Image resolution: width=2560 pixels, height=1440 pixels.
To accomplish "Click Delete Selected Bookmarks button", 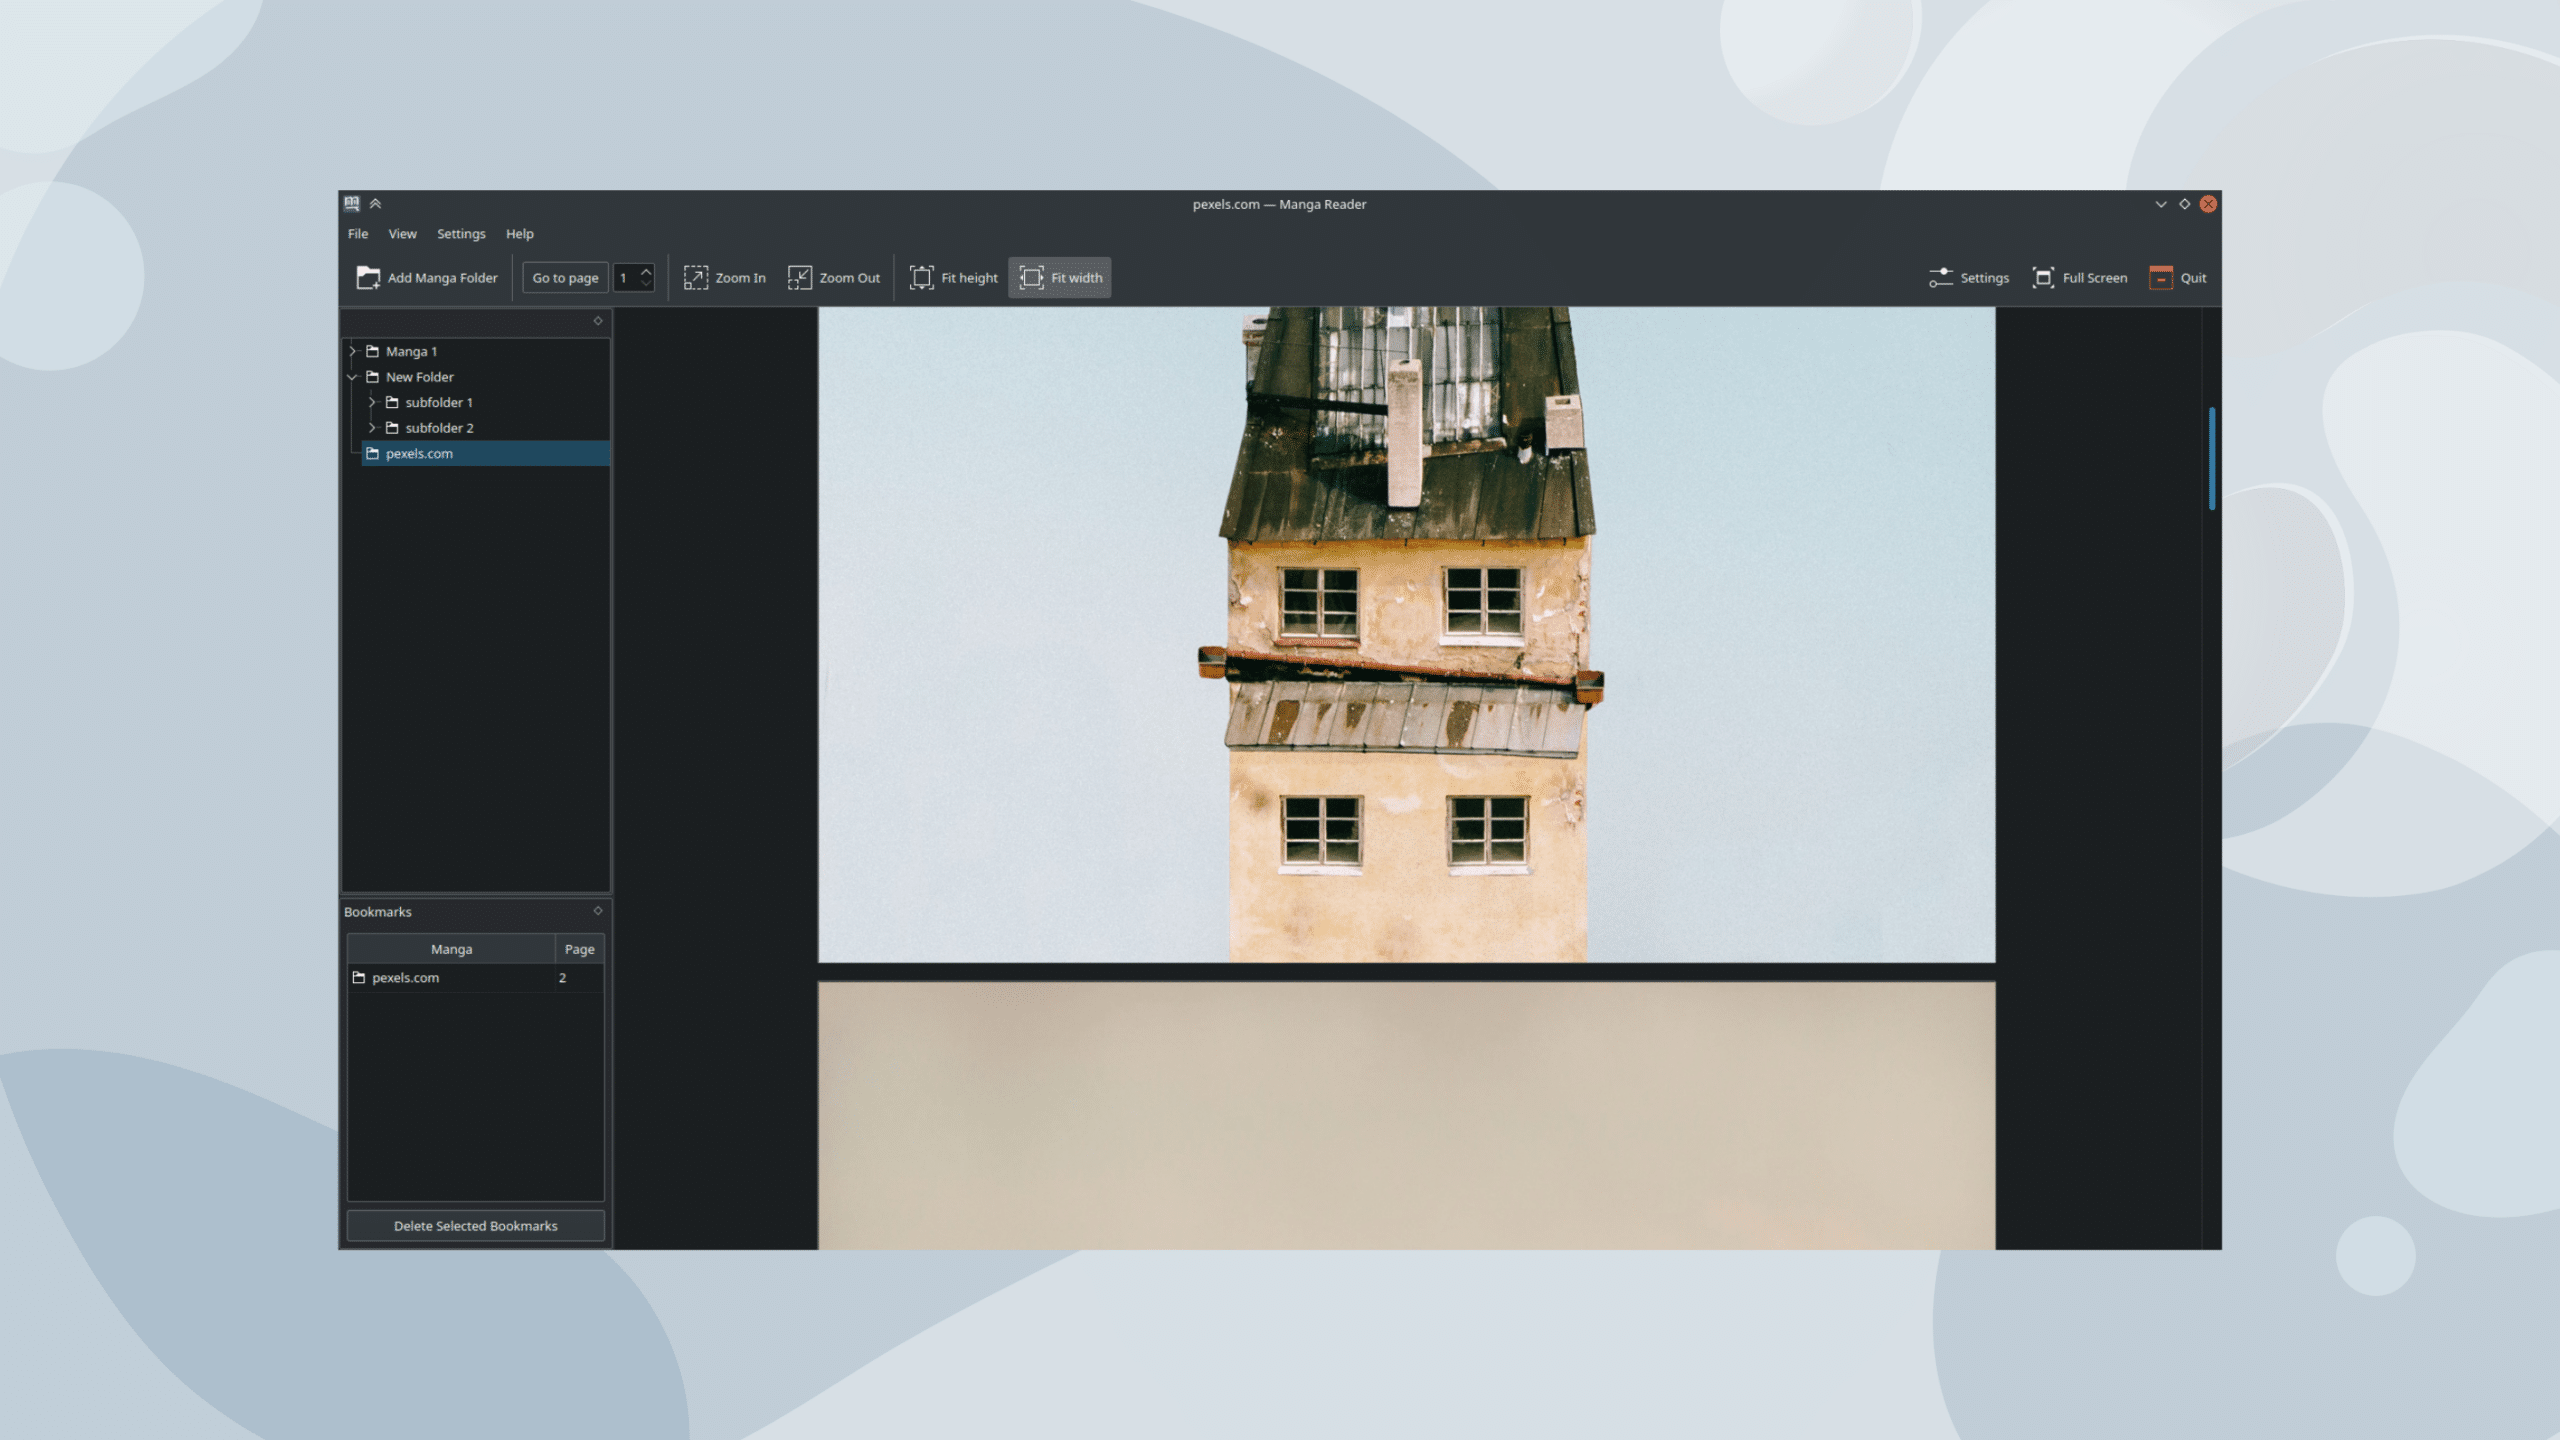I will point(476,1226).
